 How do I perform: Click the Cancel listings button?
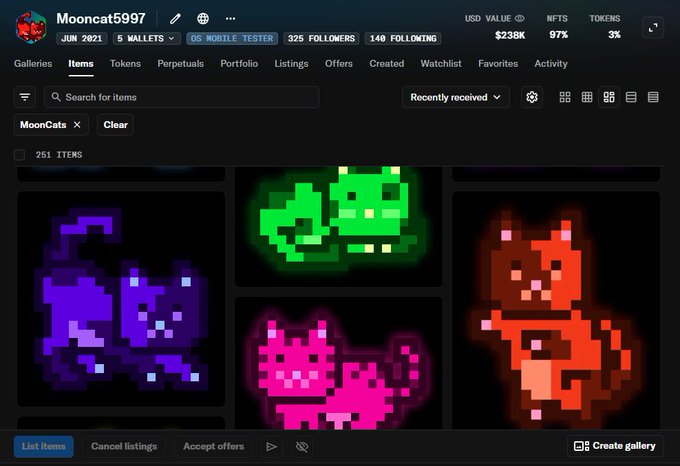coord(124,446)
